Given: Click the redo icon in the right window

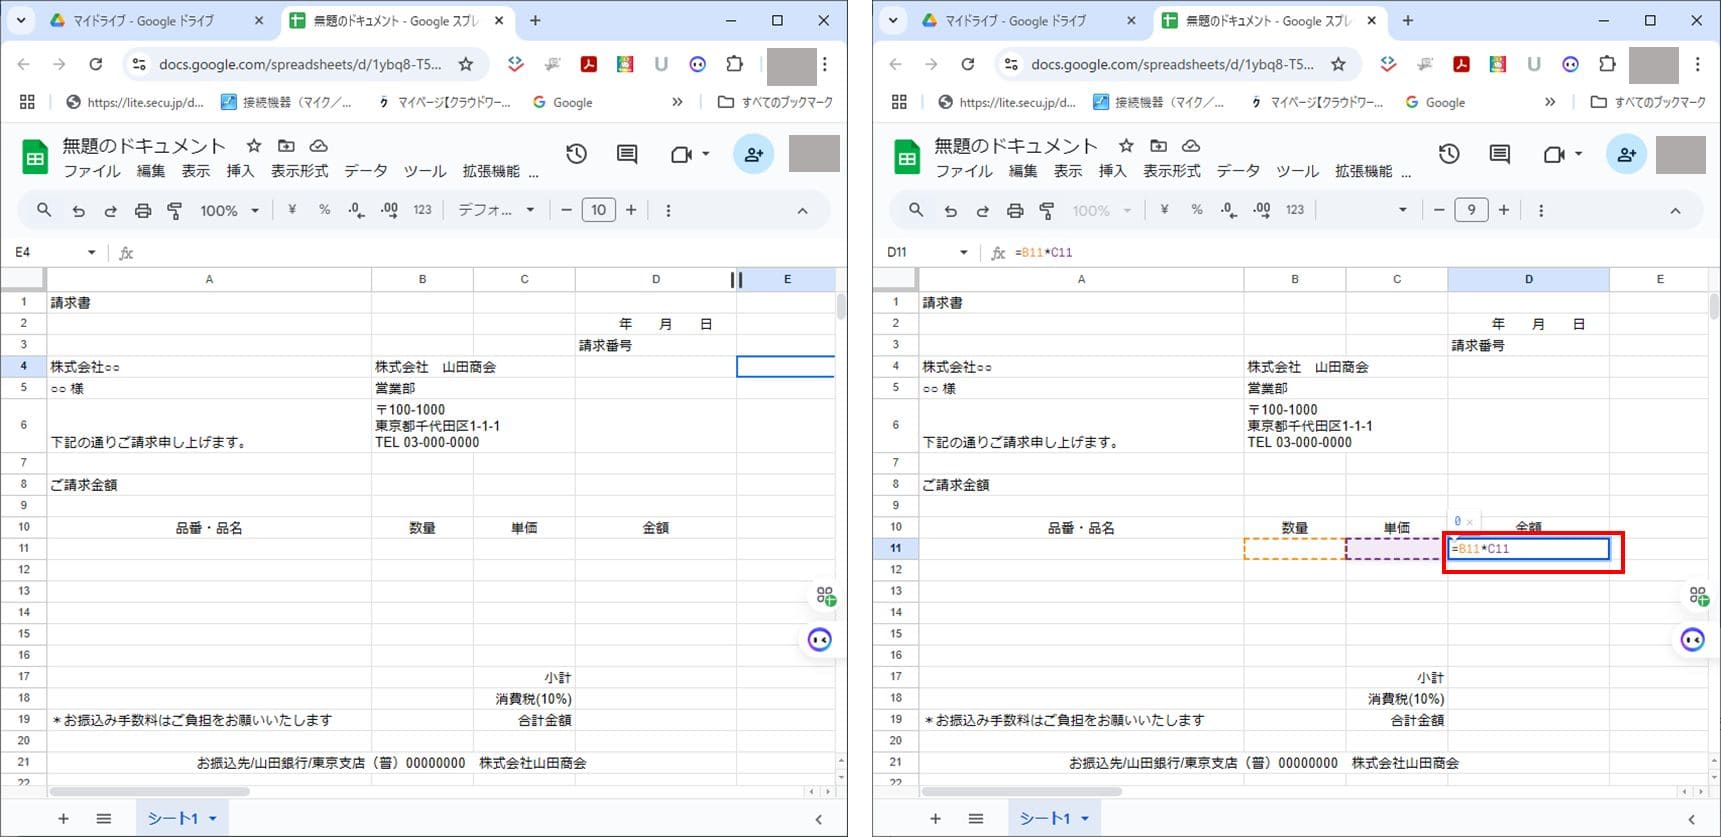Looking at the screenshot, I should pyautogui.click(x=982, y=211).
